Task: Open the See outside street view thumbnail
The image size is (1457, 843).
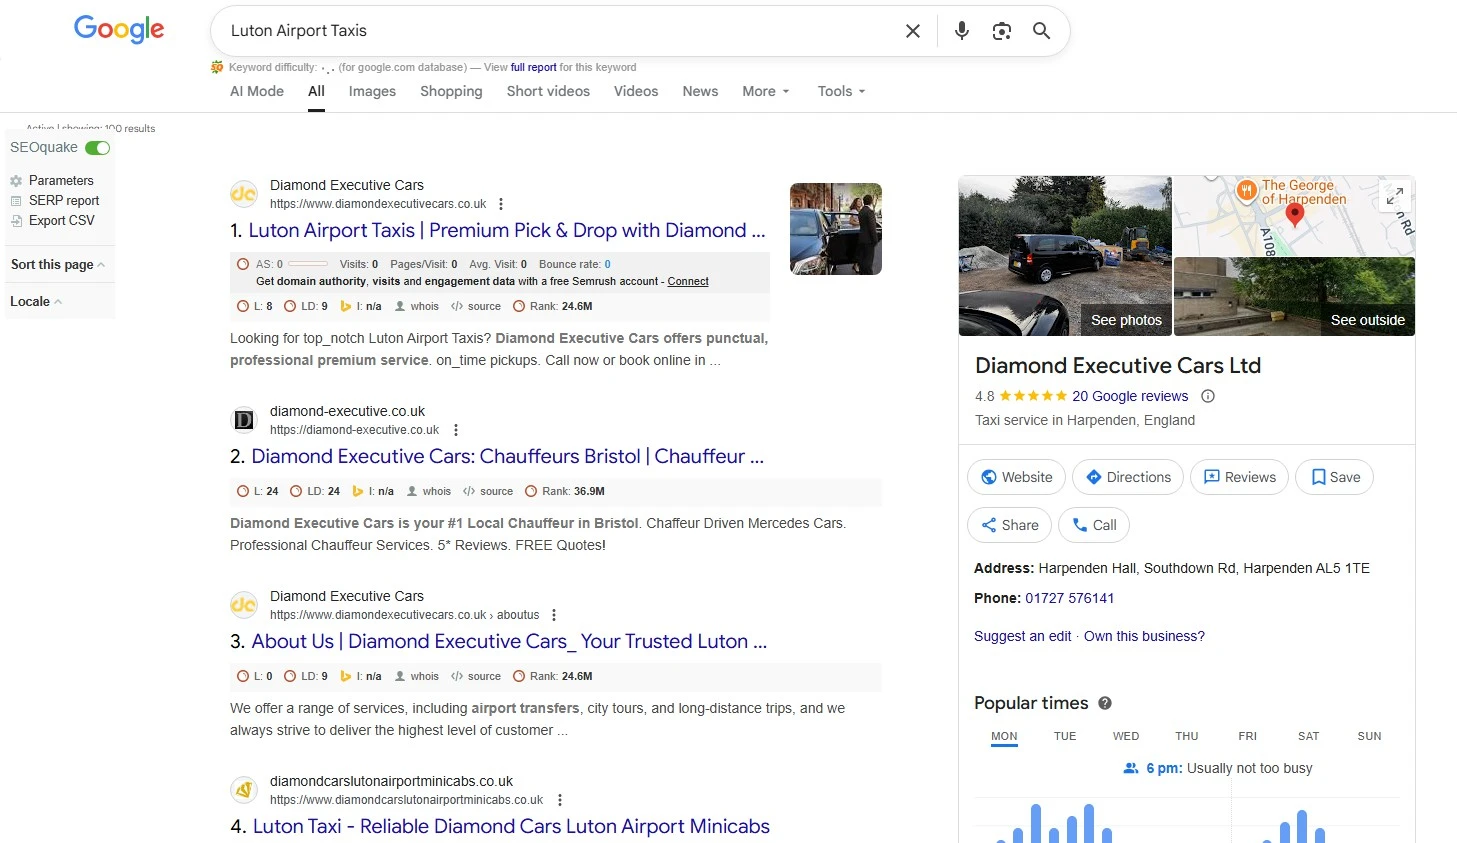Action: pyautogui.click(x=1294, y=297)
